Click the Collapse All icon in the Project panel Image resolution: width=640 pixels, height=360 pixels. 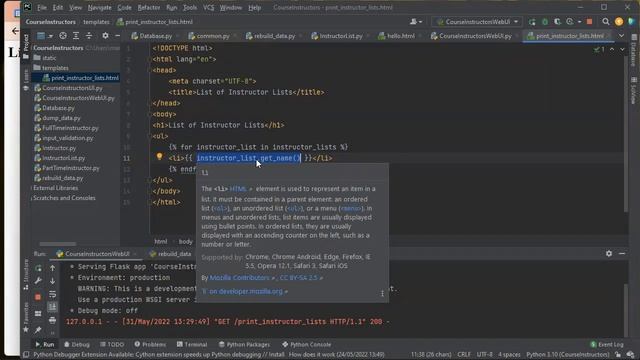pos(89,36)
